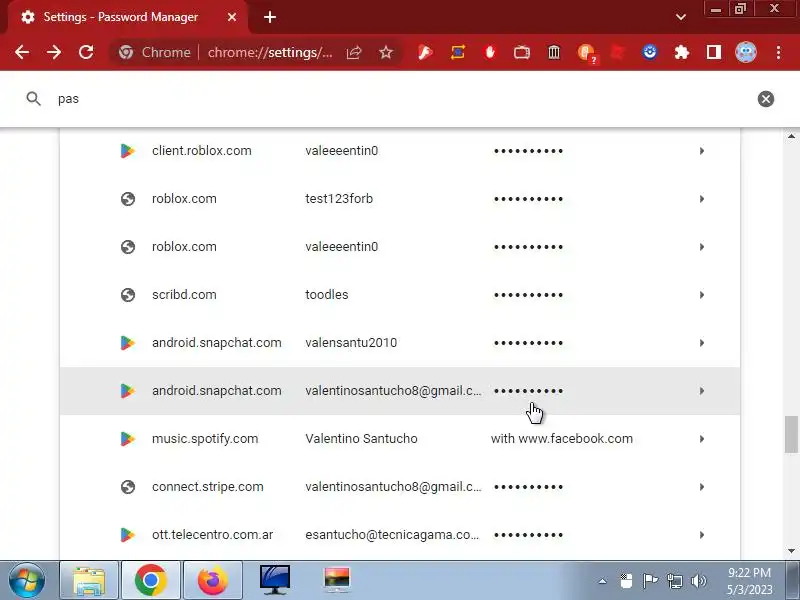Open the Extensions puzzle piece menu
Screen dimensions: 800x600
click(682, 52)
